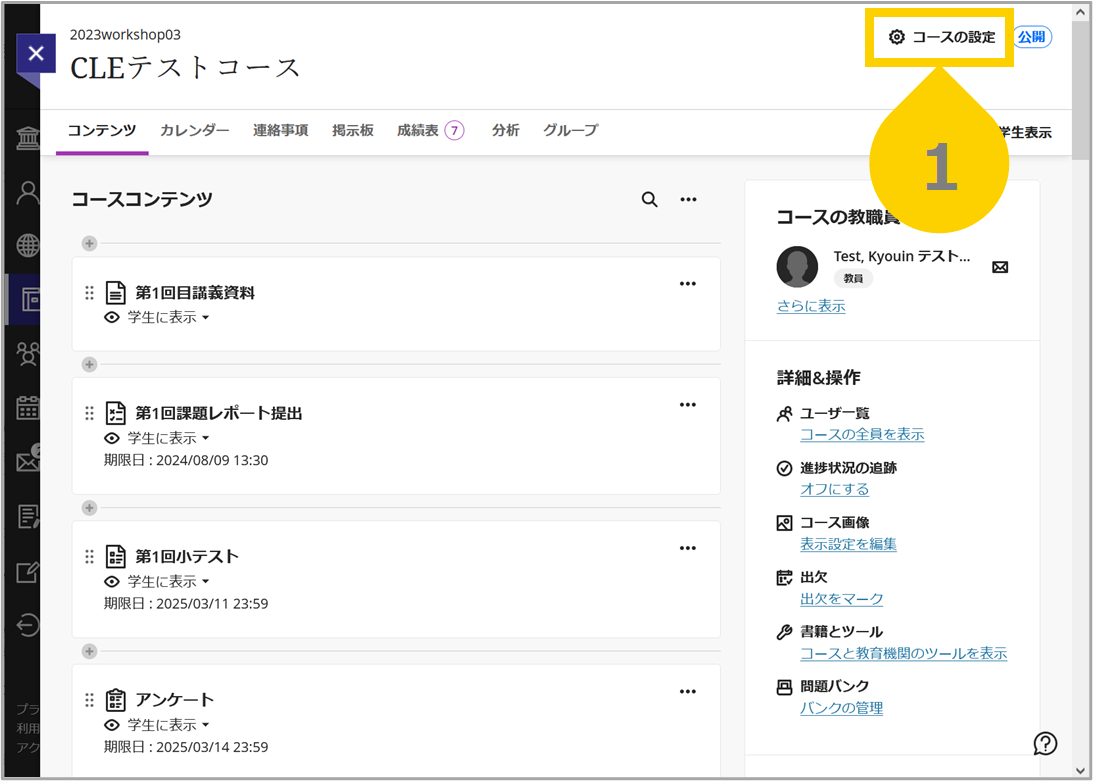Expand 学生に表示 dropdown for 第1回小テスト
This screenshot has width=1093, height=781.
coord(168,582)
